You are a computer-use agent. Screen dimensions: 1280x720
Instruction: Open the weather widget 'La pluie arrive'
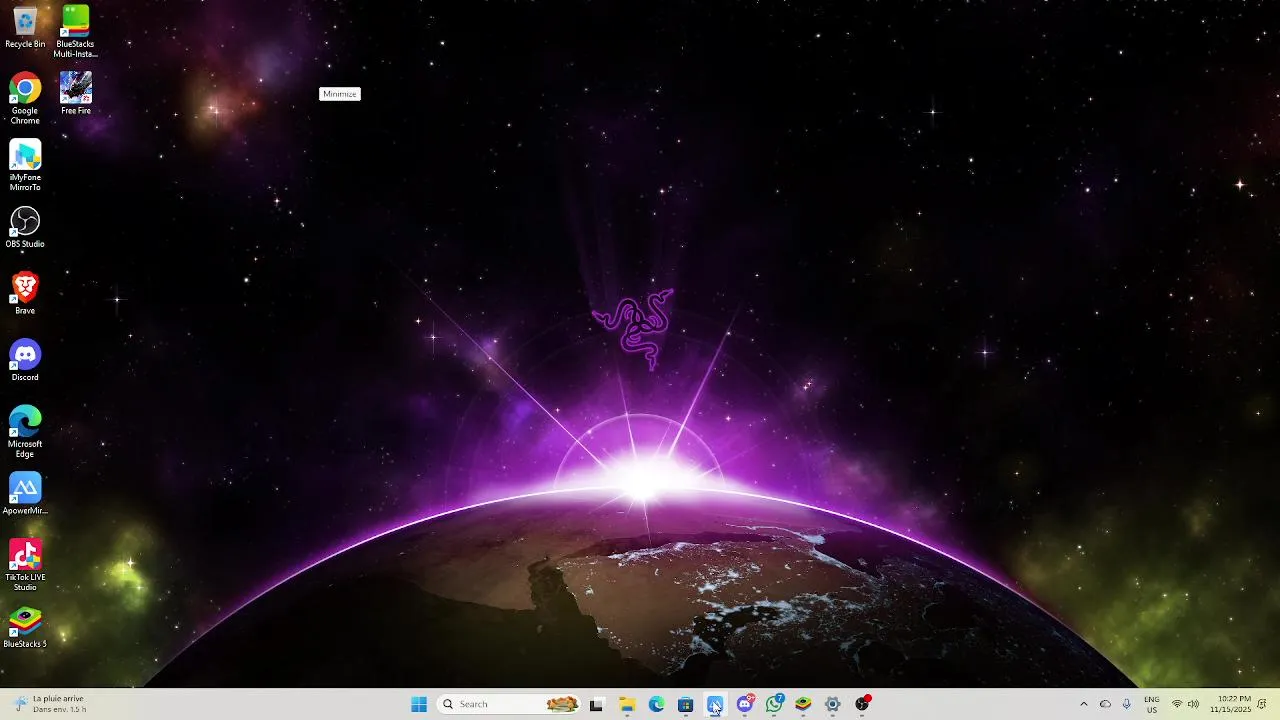click(50, 704)
